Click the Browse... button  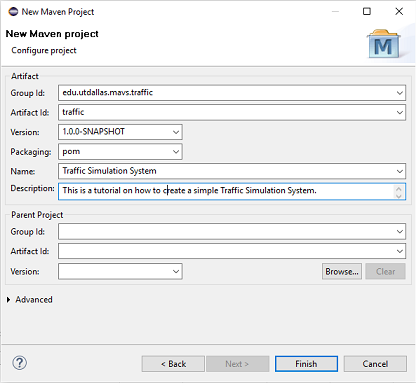click(342, 271)
